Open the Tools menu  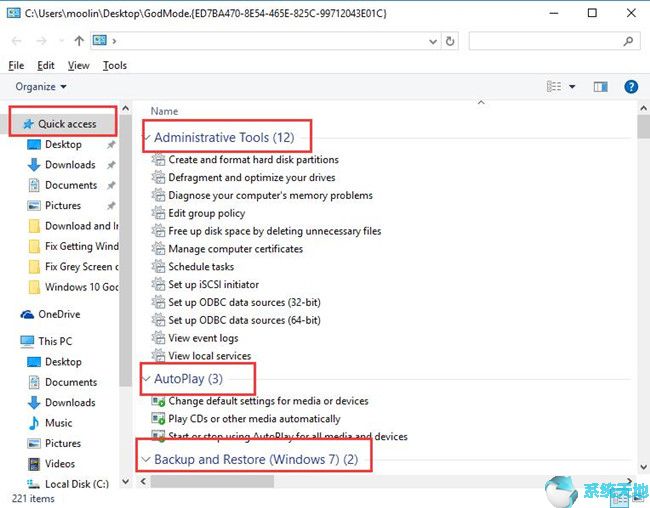tap(115, 65)
